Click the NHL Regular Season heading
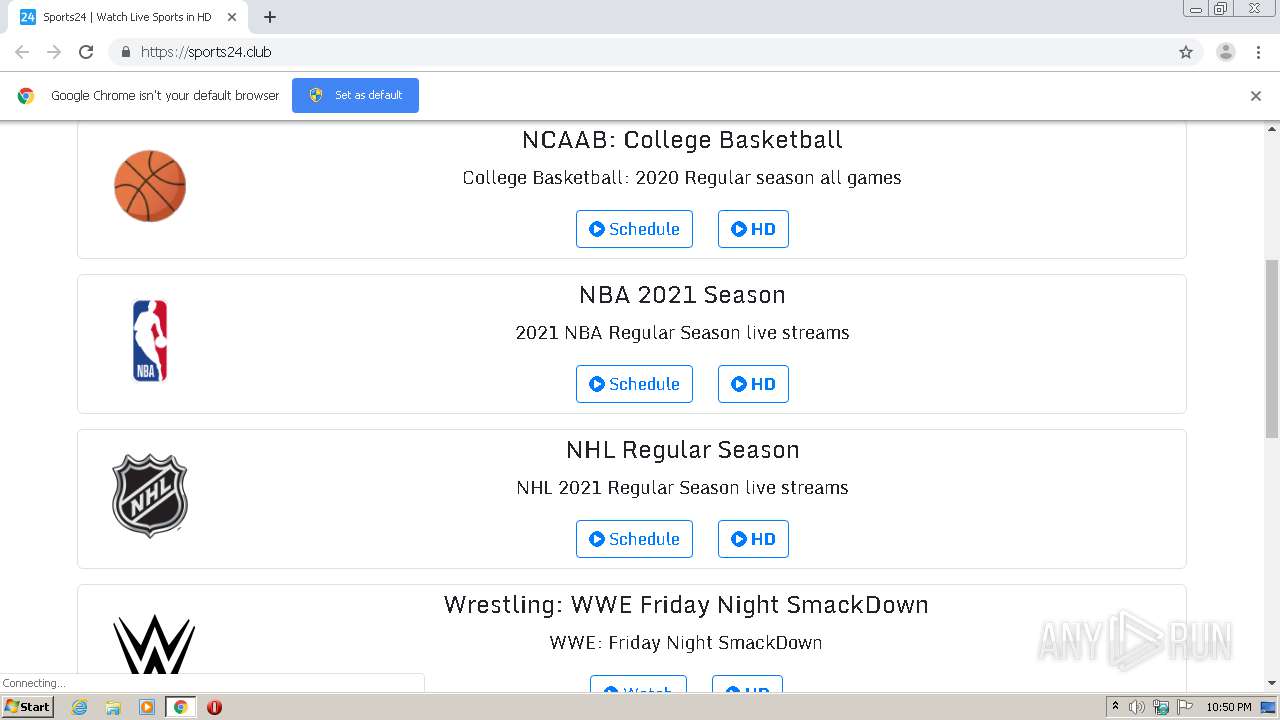Screen dimensions: 1280x720 click(x=682, y=450)
